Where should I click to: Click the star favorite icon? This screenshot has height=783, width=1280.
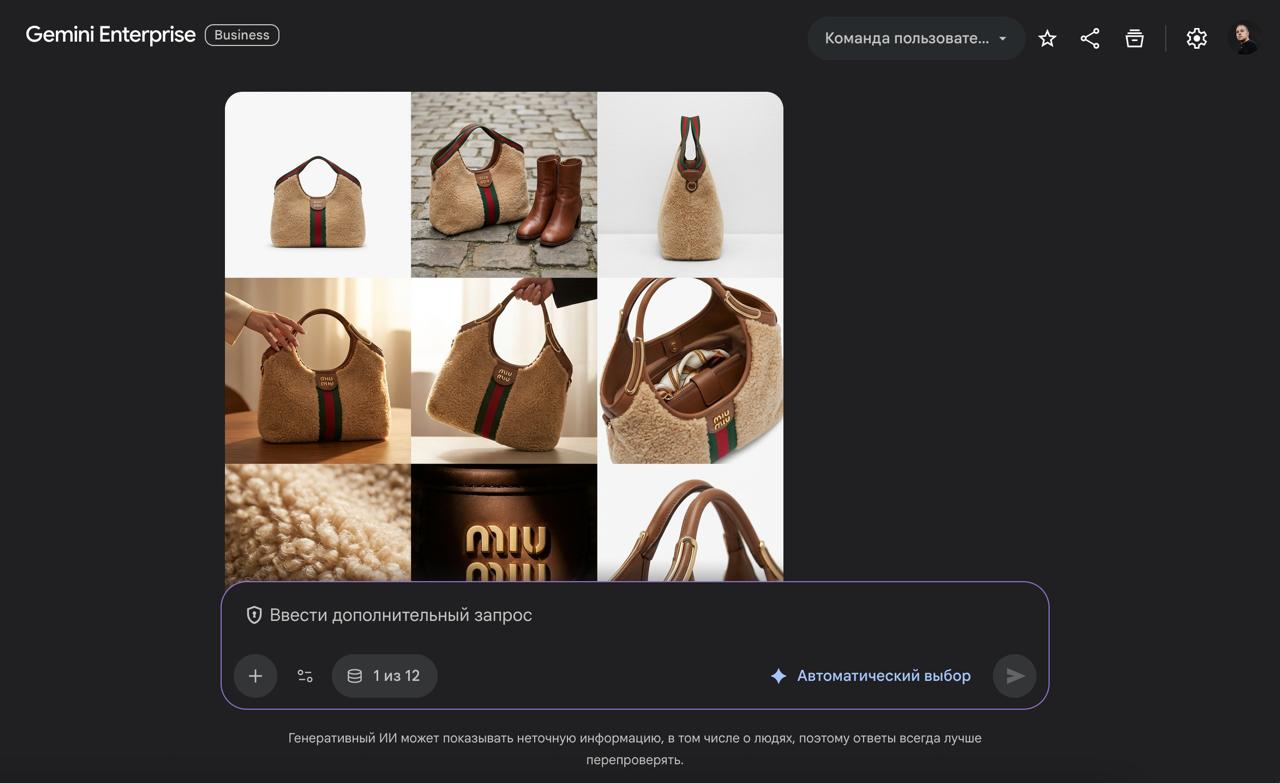pyautogui.click(x=1047, y=39)
